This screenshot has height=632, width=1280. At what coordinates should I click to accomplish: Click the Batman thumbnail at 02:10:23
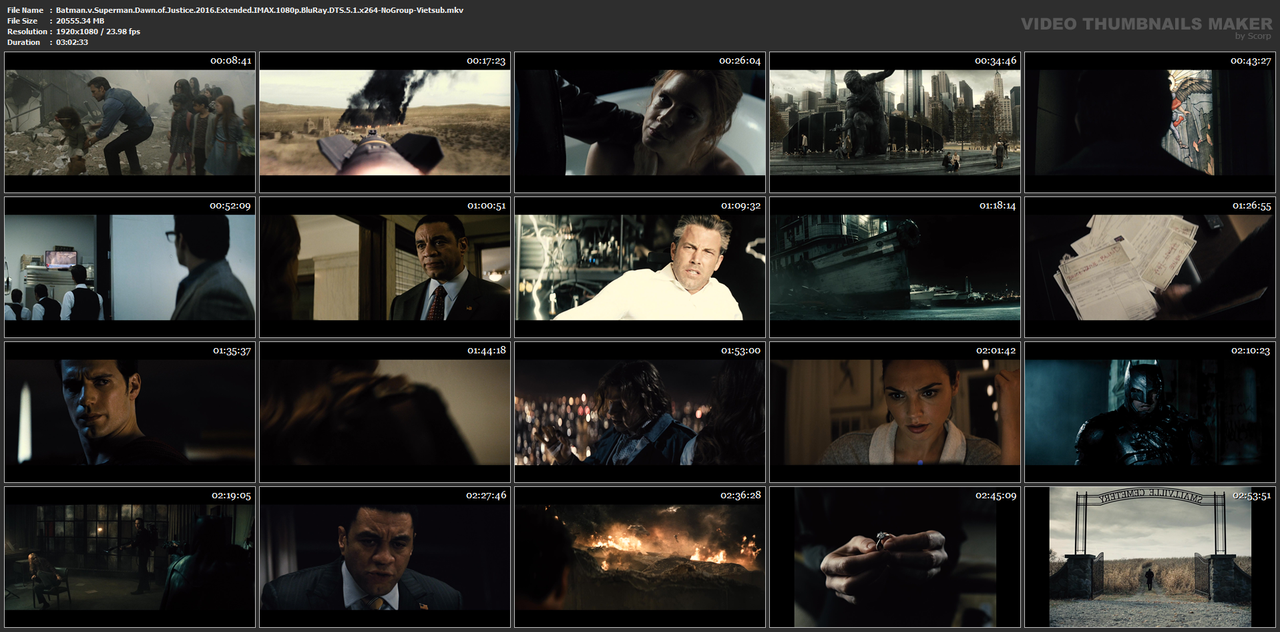(1150, 411)
